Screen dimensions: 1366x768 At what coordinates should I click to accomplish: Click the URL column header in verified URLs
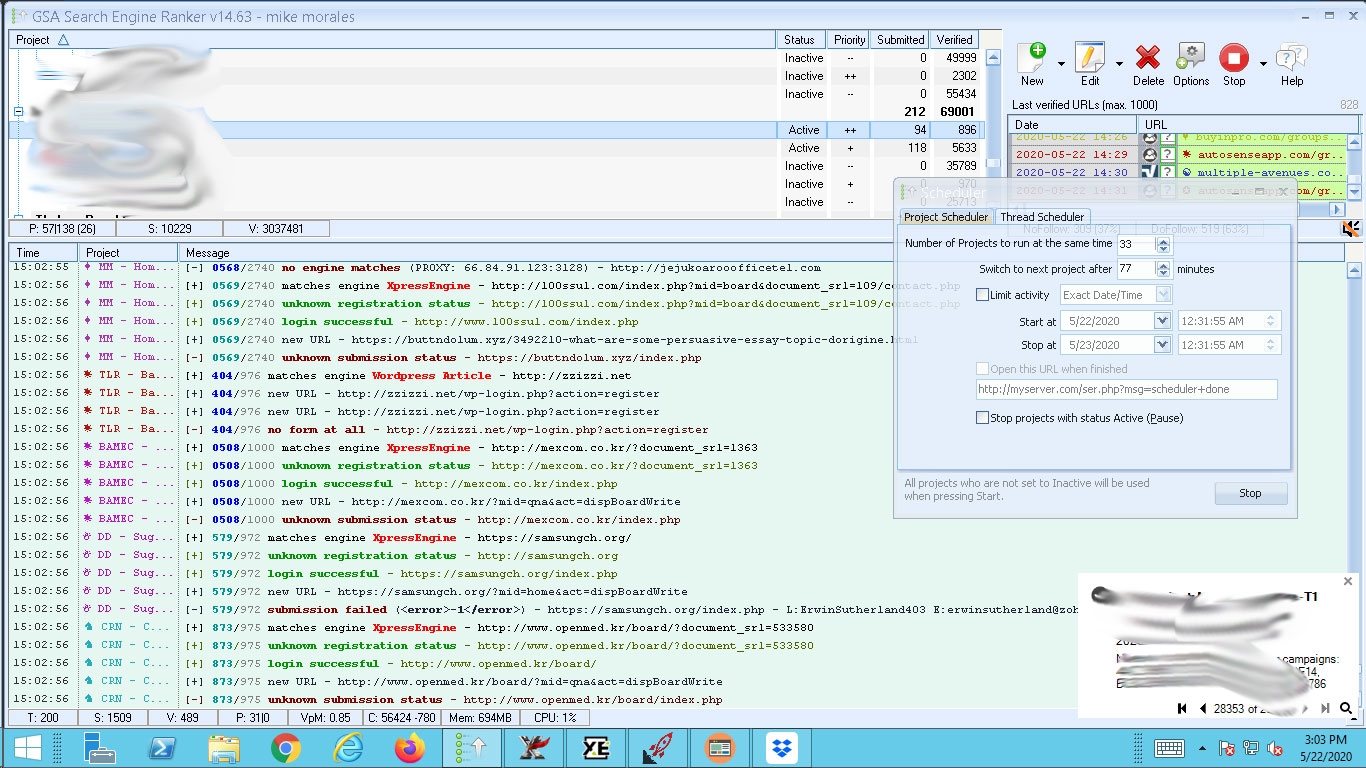pyautogui.click(x=1249, y=125)
